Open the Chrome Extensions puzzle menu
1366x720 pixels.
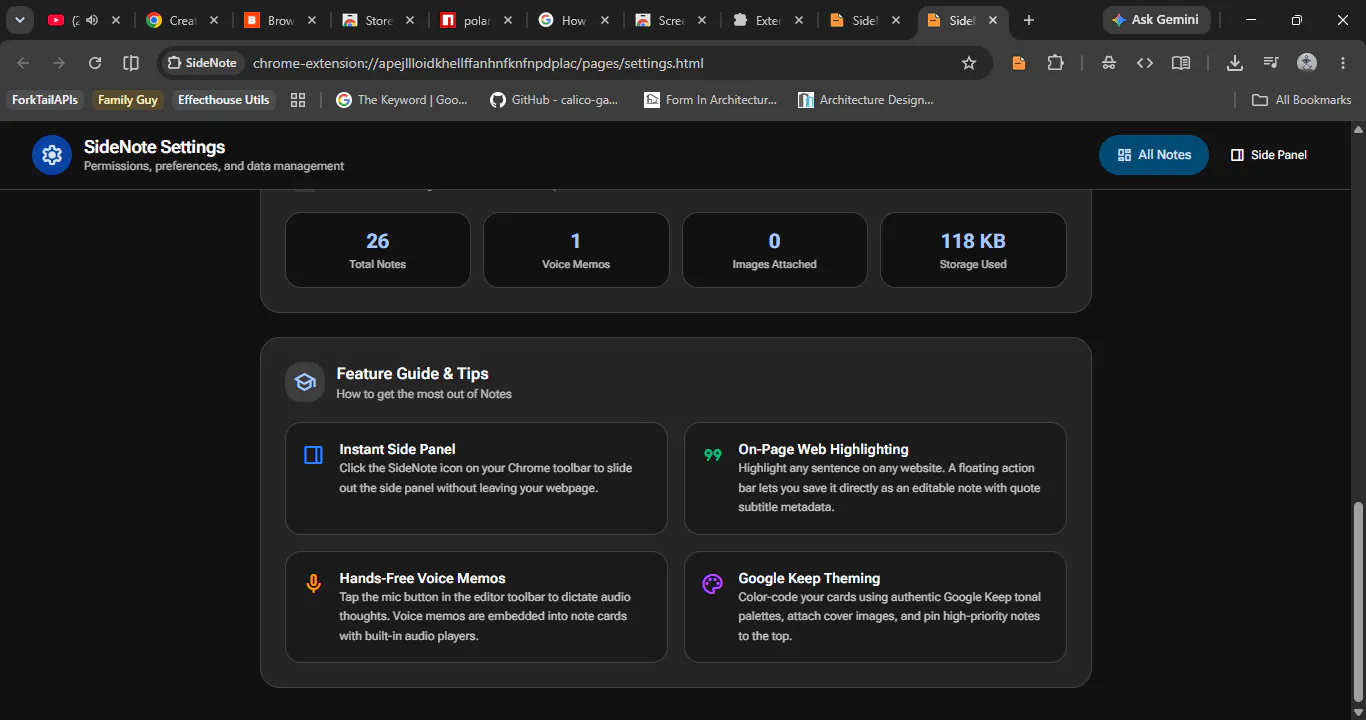(x=1055, y=63)
